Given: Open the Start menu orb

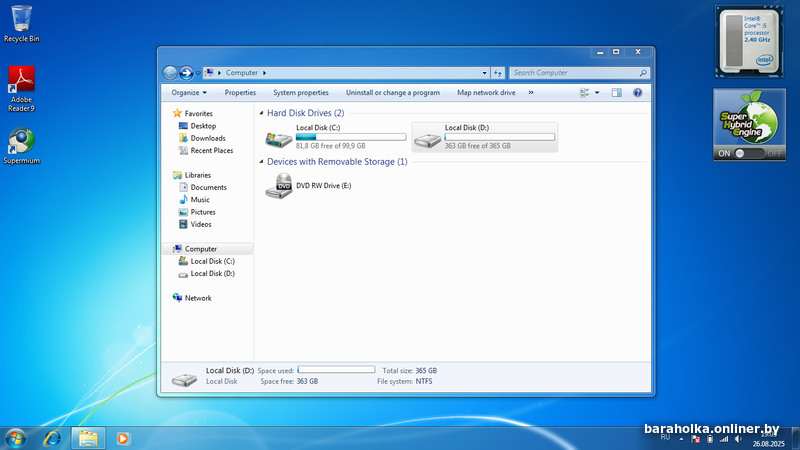Looking at the screenshot, I should coord(15,439).
